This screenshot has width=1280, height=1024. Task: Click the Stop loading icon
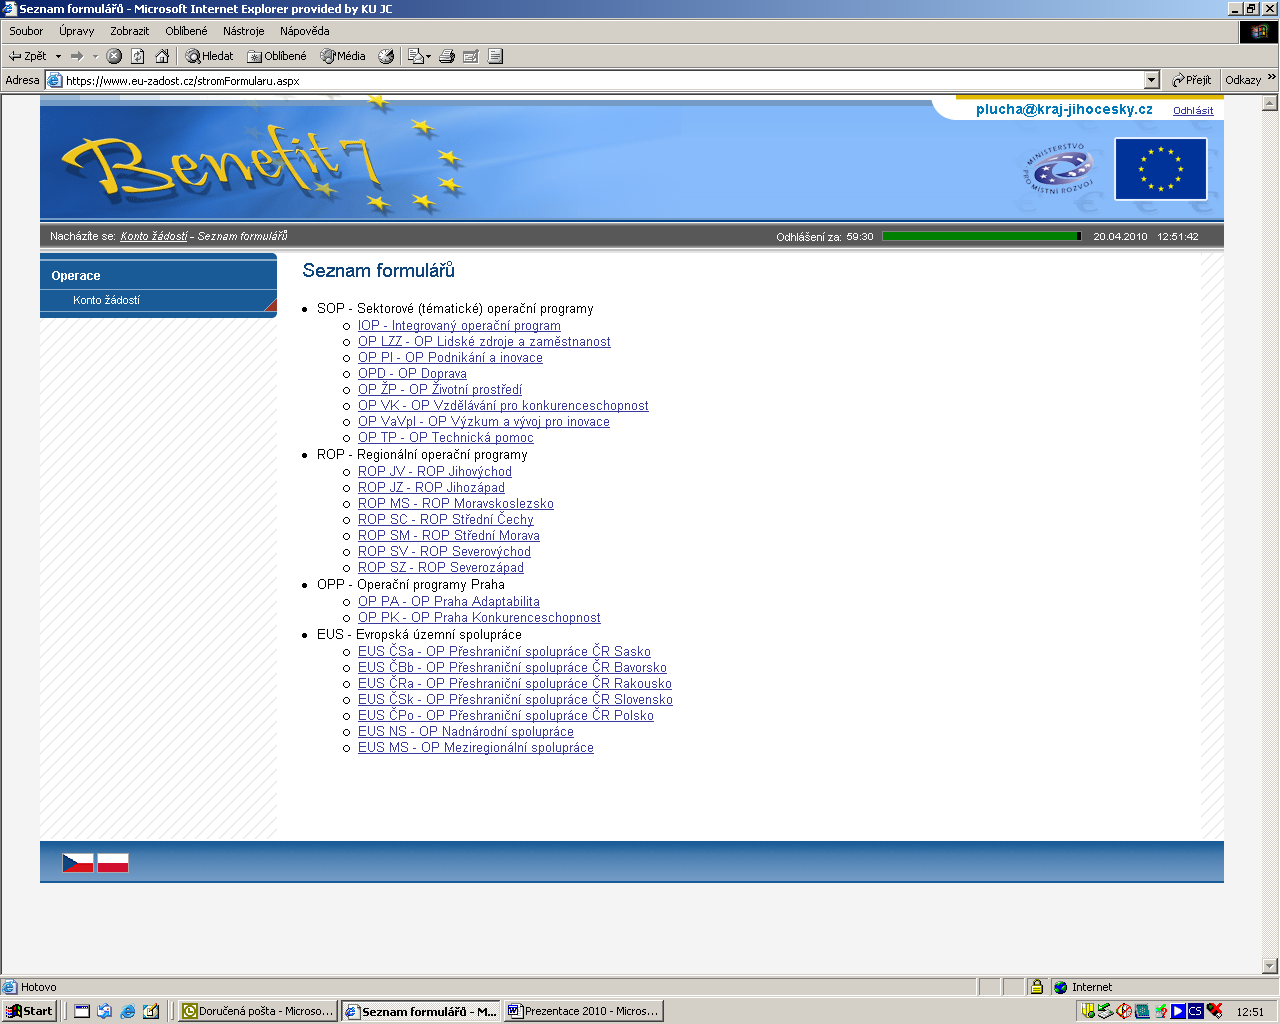[x=114, y=56]
